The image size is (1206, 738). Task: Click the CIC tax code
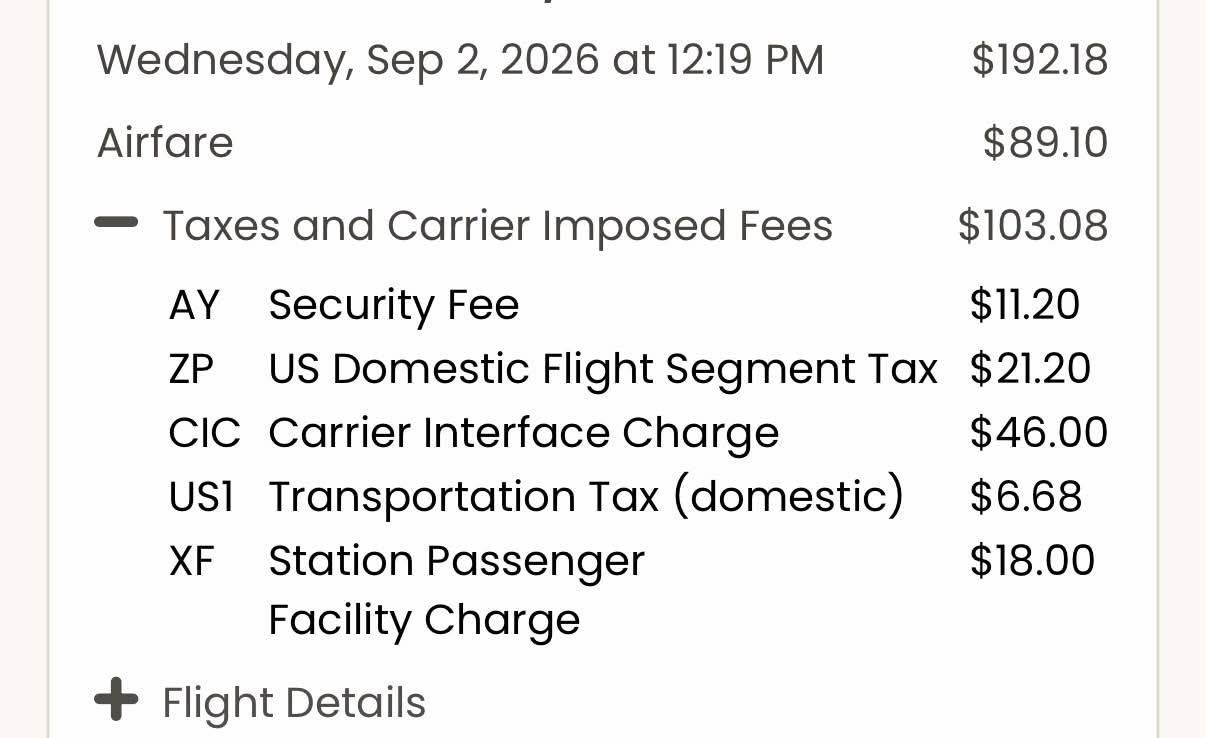tap(204, 433)
